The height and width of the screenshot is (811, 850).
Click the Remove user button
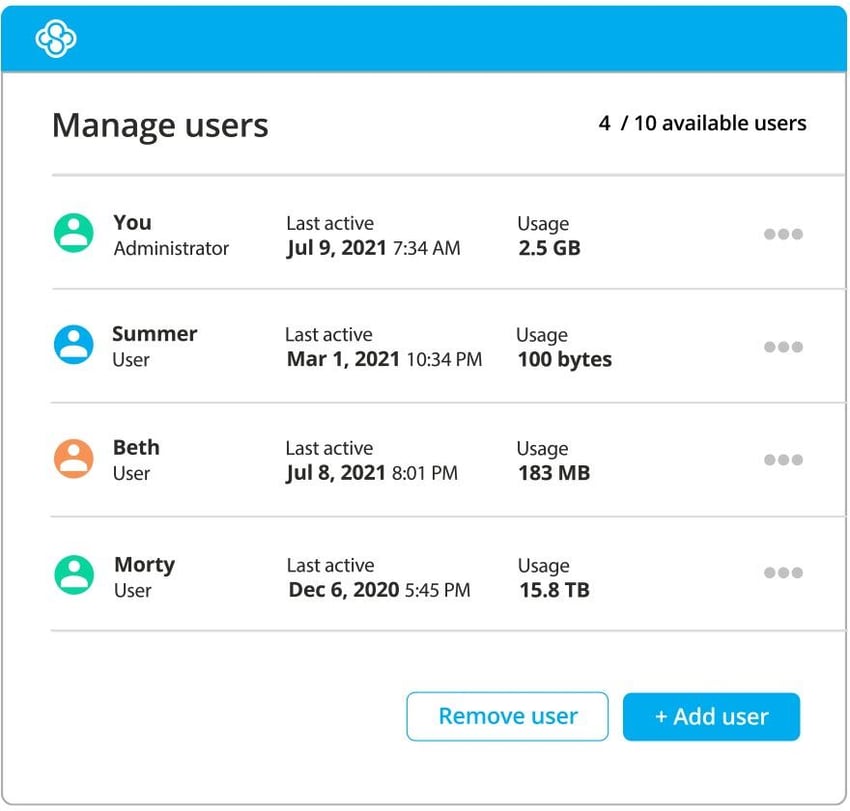pyautogui.click(x=507, y=716)
